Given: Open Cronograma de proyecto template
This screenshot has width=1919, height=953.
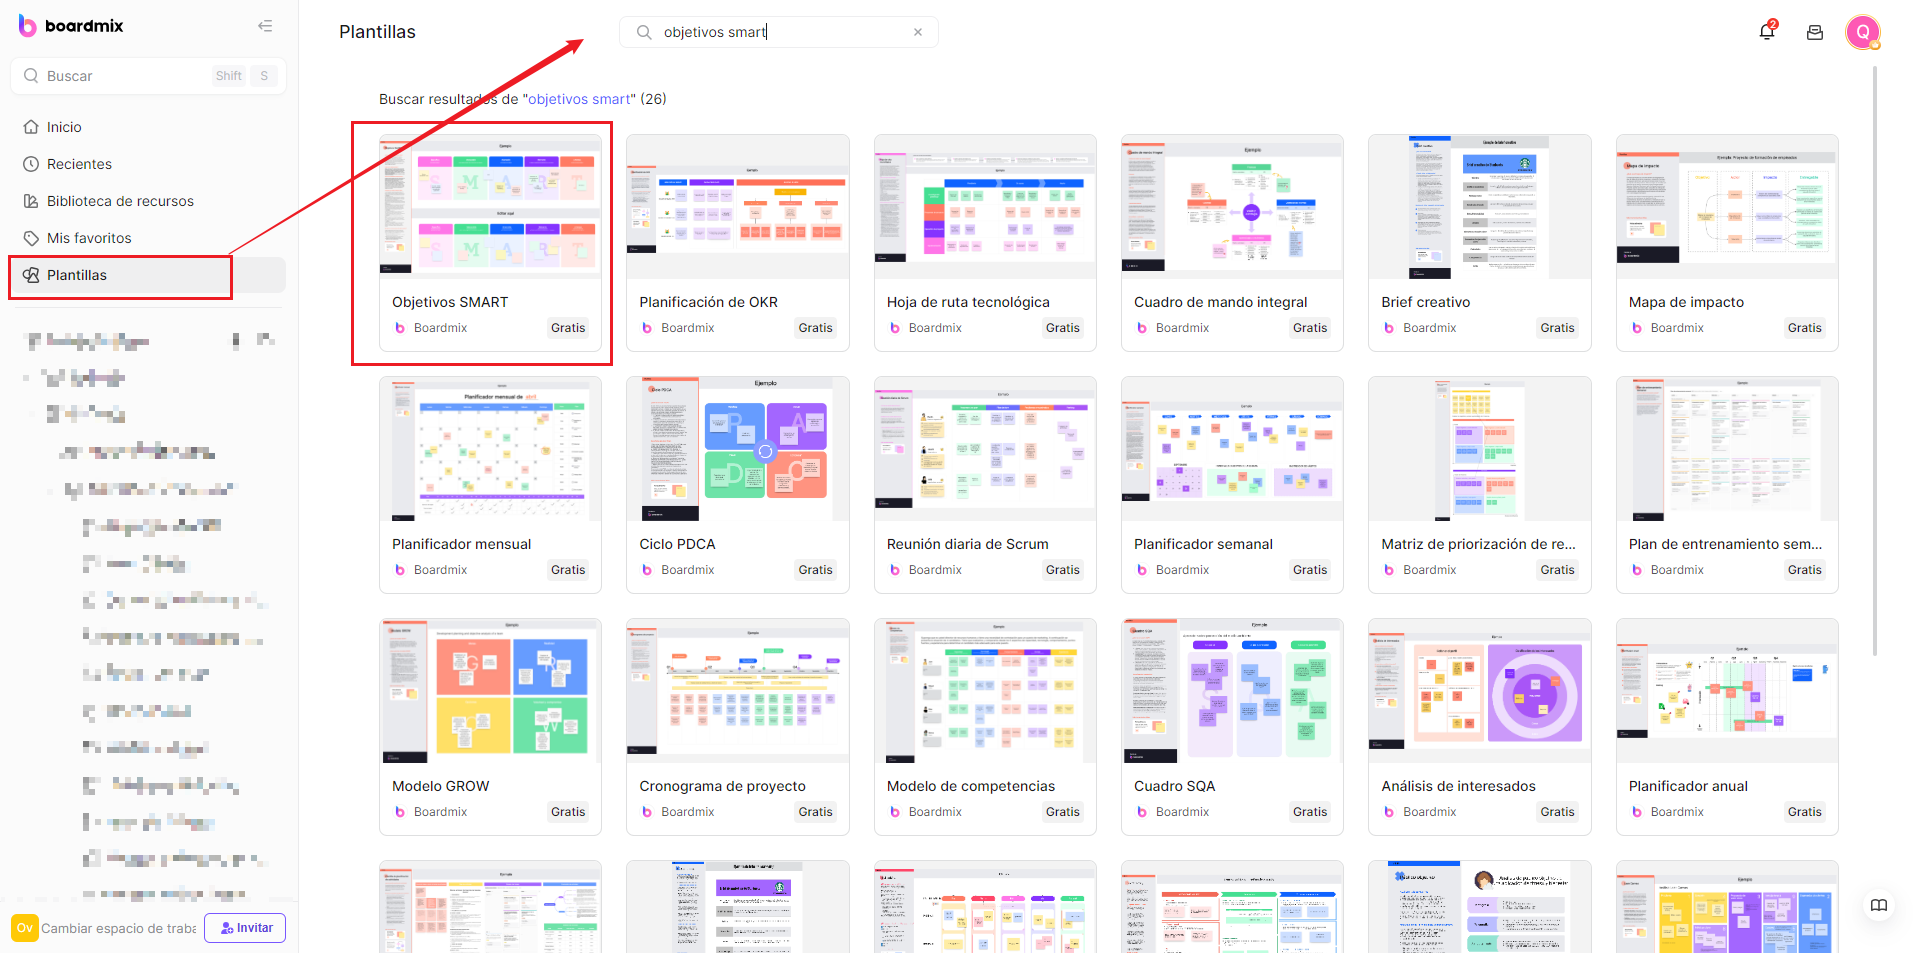Looking at the screenshot, I should [738, 727].
